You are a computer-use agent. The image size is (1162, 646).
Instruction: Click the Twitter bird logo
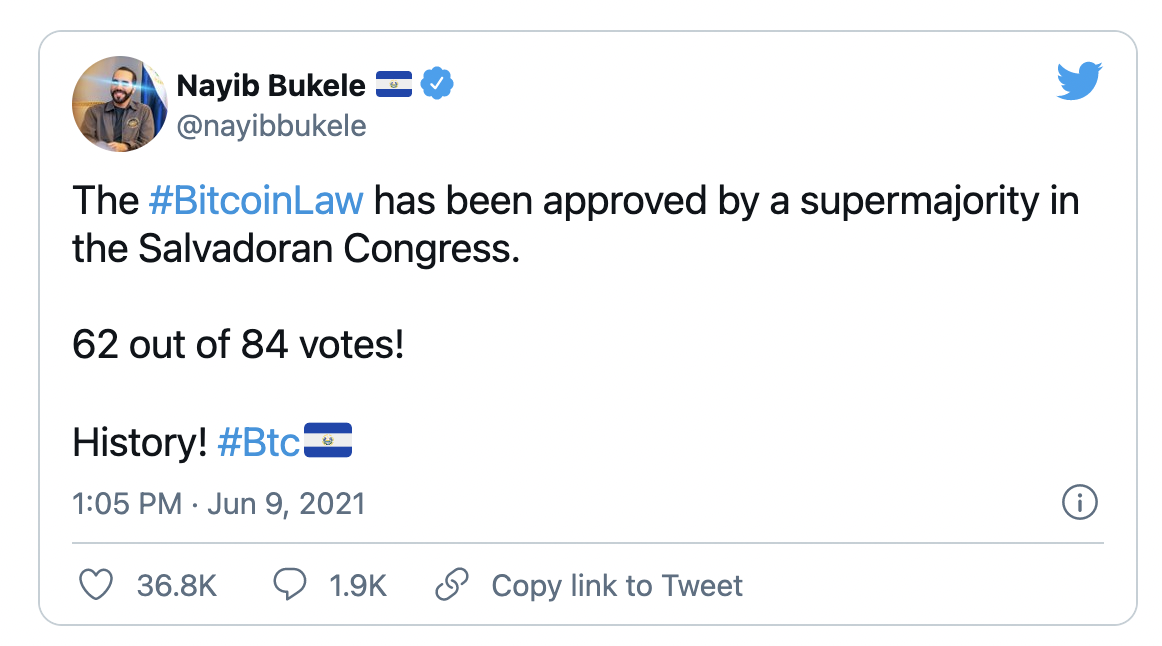[1081, 81]
